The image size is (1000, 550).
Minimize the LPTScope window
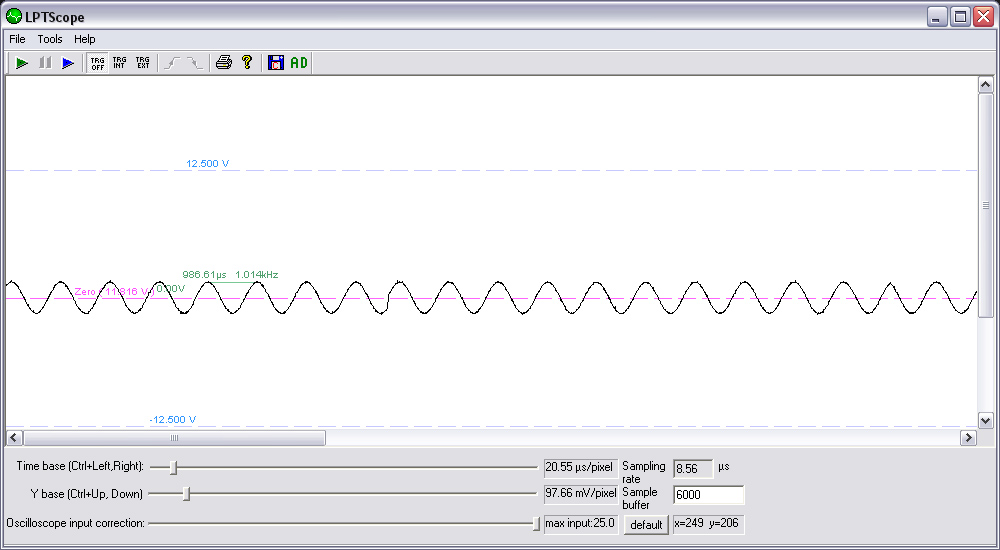tap(936, 17)
